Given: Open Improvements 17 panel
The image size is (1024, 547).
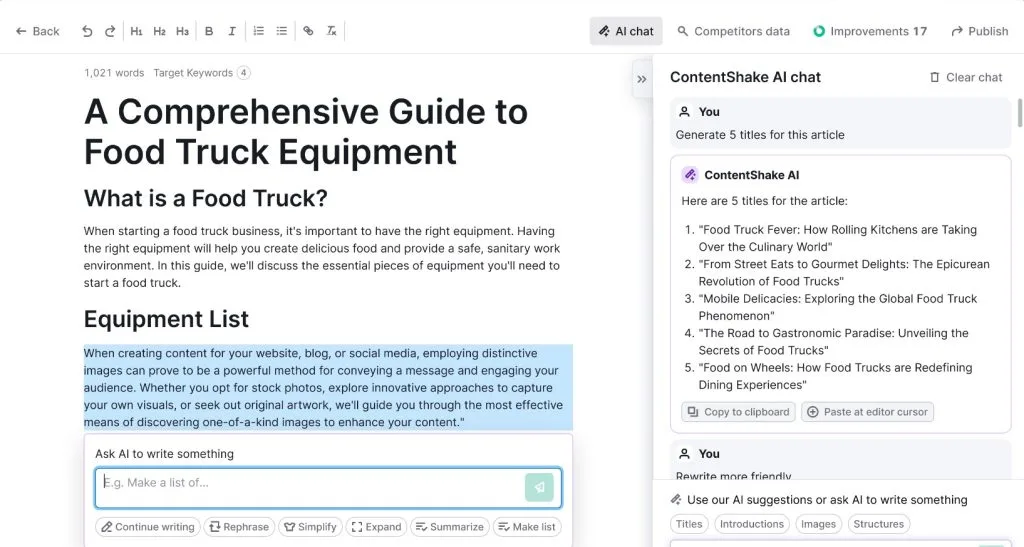Looking at the screenshot, I should pyautogui.click(x=870, y=31).
